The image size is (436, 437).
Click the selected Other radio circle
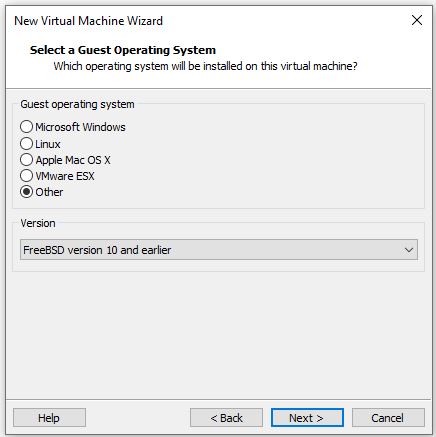26,192
